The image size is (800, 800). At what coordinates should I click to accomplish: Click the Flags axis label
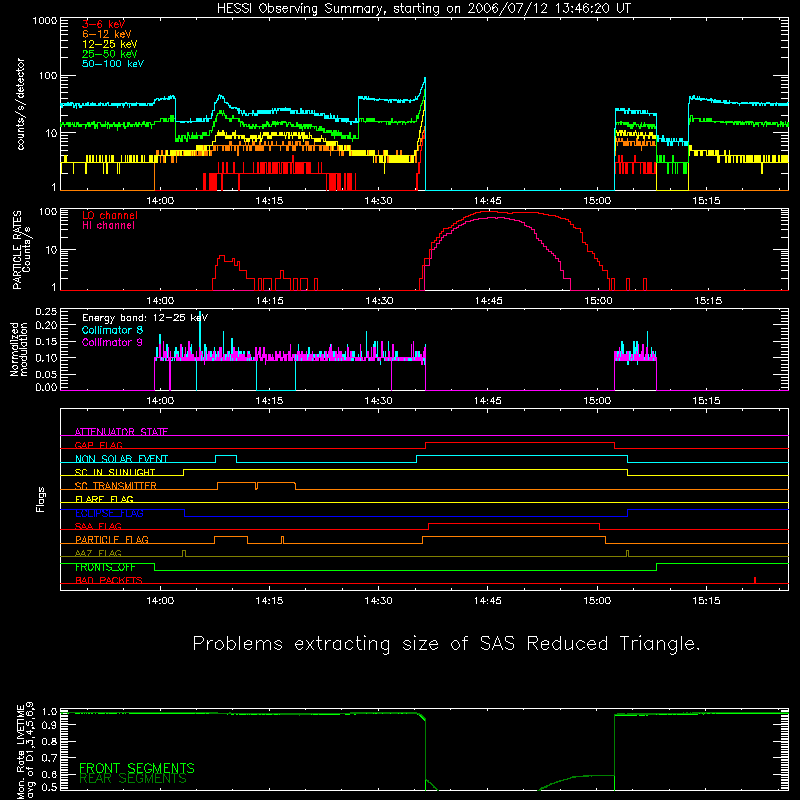coord(40,499)
